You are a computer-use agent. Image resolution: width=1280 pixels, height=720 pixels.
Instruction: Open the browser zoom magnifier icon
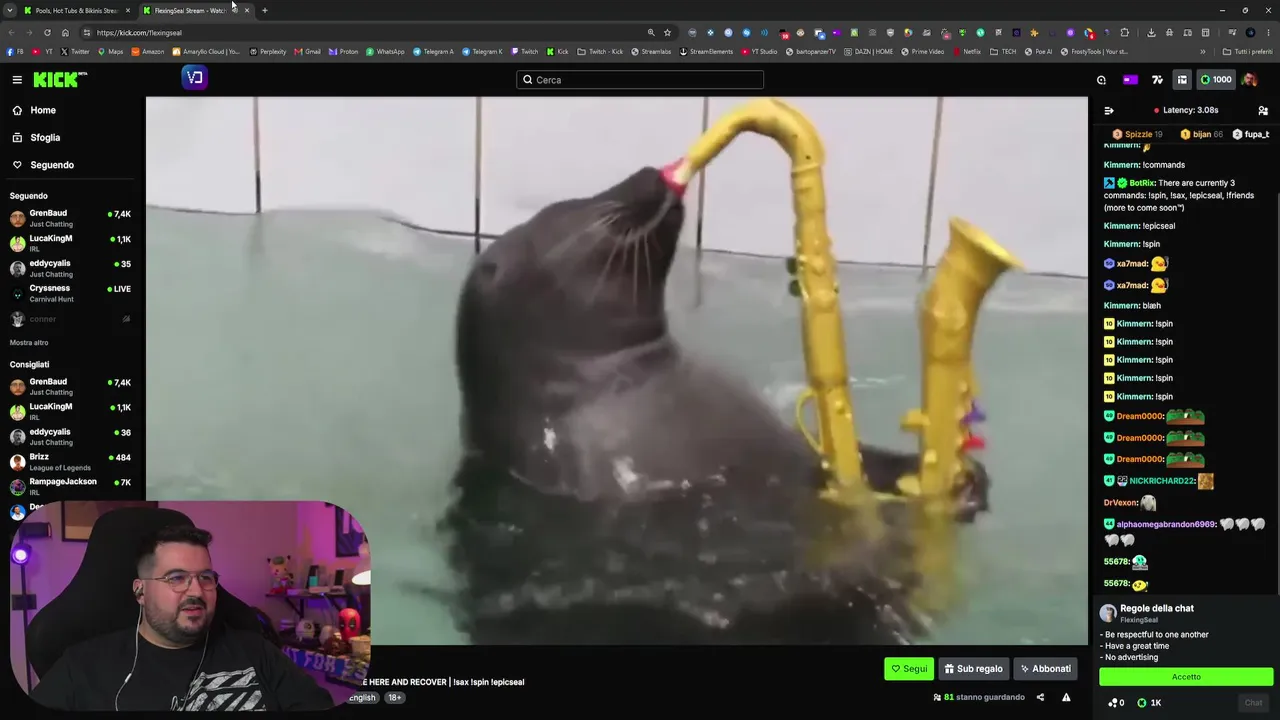pos(651,33)
